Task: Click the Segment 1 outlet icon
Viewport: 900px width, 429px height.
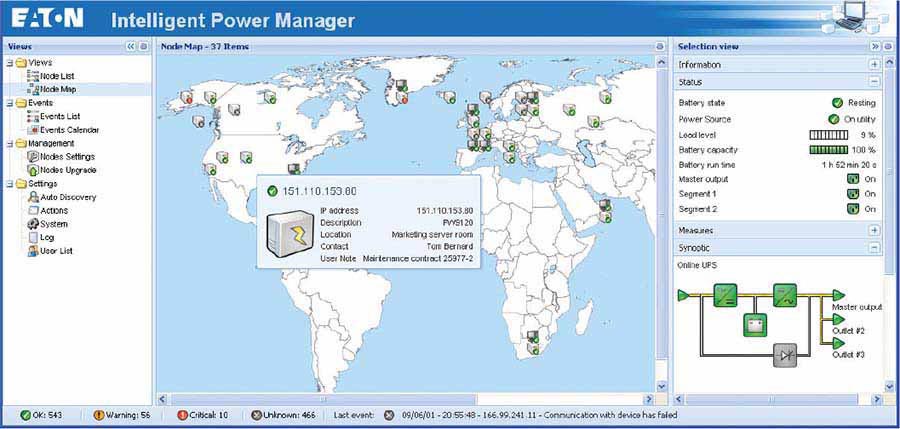Action: tap(853, 194)
